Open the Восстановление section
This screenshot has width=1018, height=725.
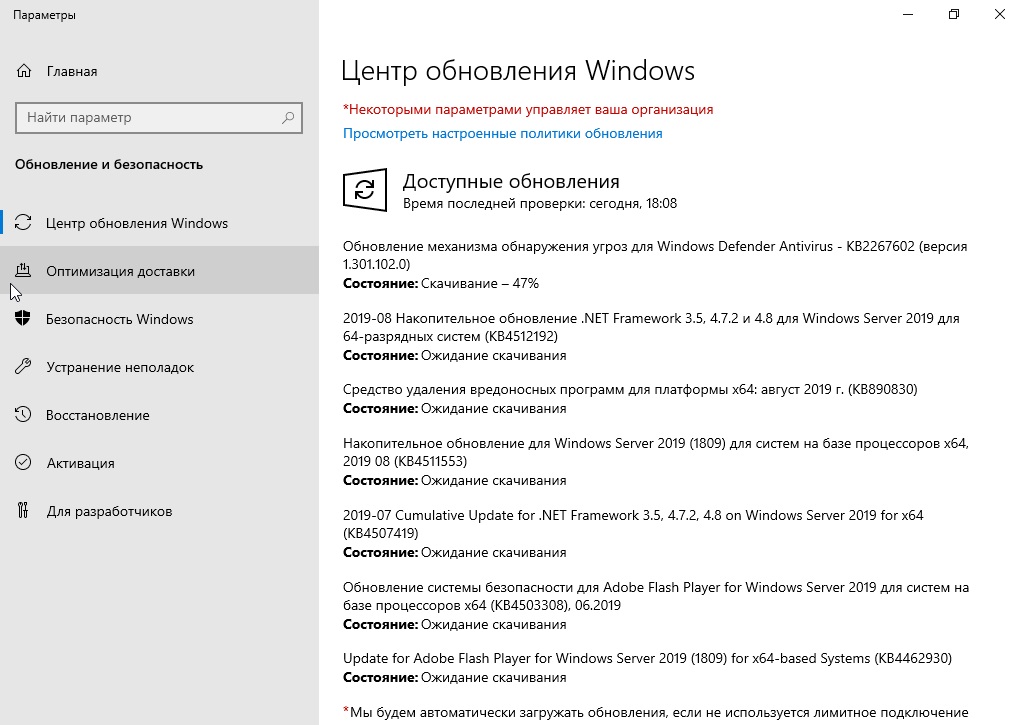[97, 415]
